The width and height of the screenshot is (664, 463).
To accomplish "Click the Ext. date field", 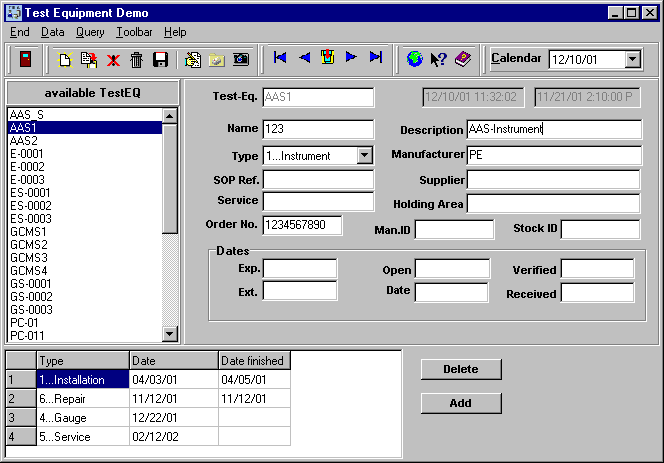I will [300, 291].
